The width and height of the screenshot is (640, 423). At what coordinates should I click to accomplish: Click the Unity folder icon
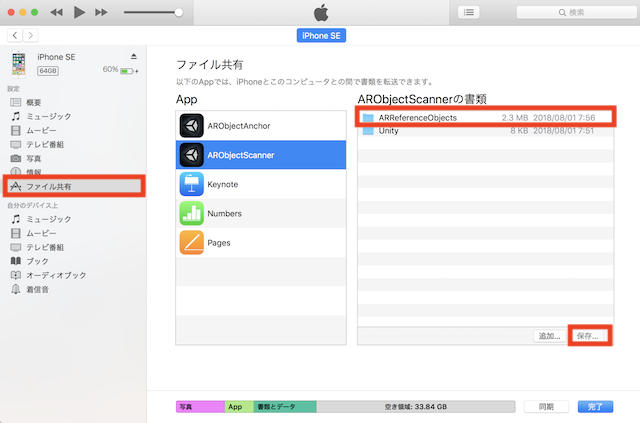pyautogui.click(x=368, y=131)
